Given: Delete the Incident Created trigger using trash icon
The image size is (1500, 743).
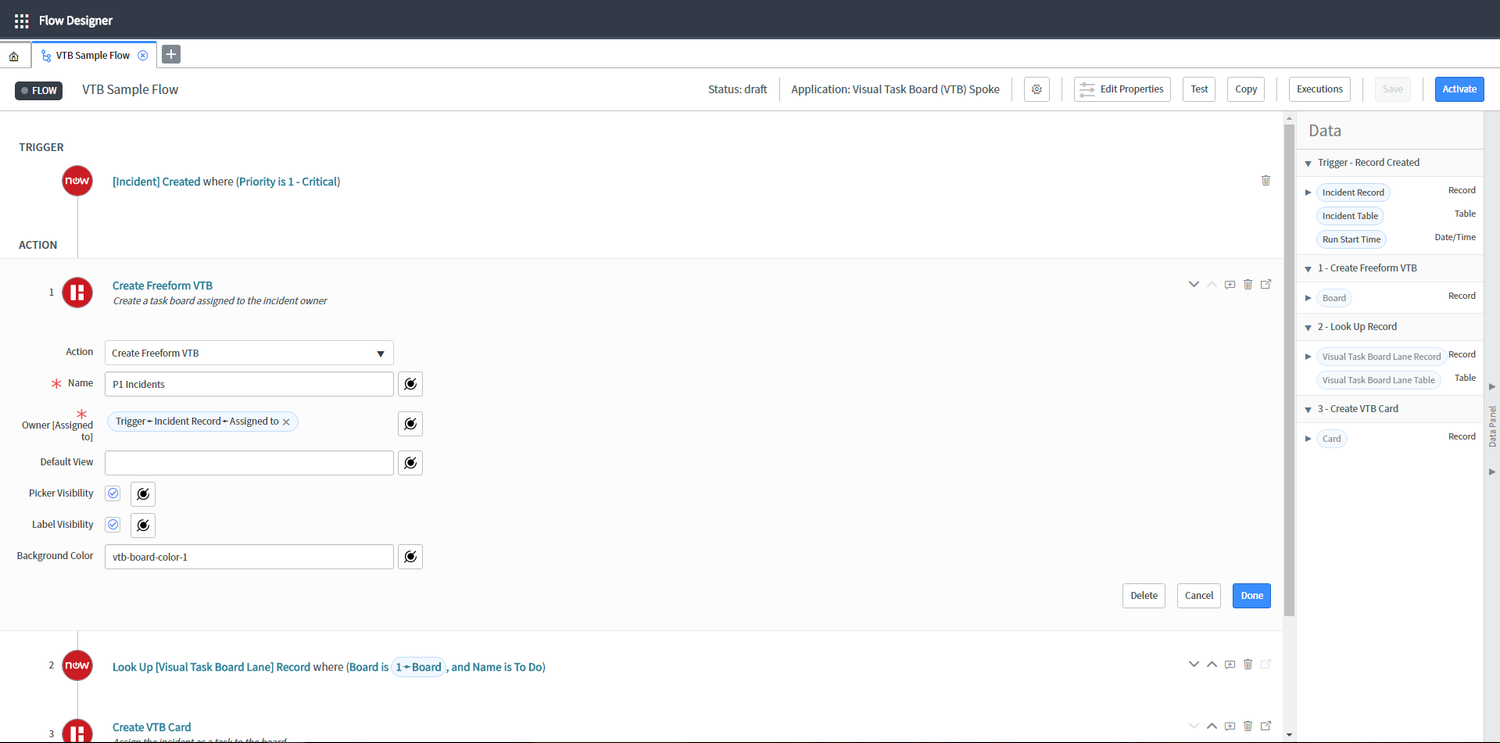Looking at the screenshot, I should coord(1265,180).
